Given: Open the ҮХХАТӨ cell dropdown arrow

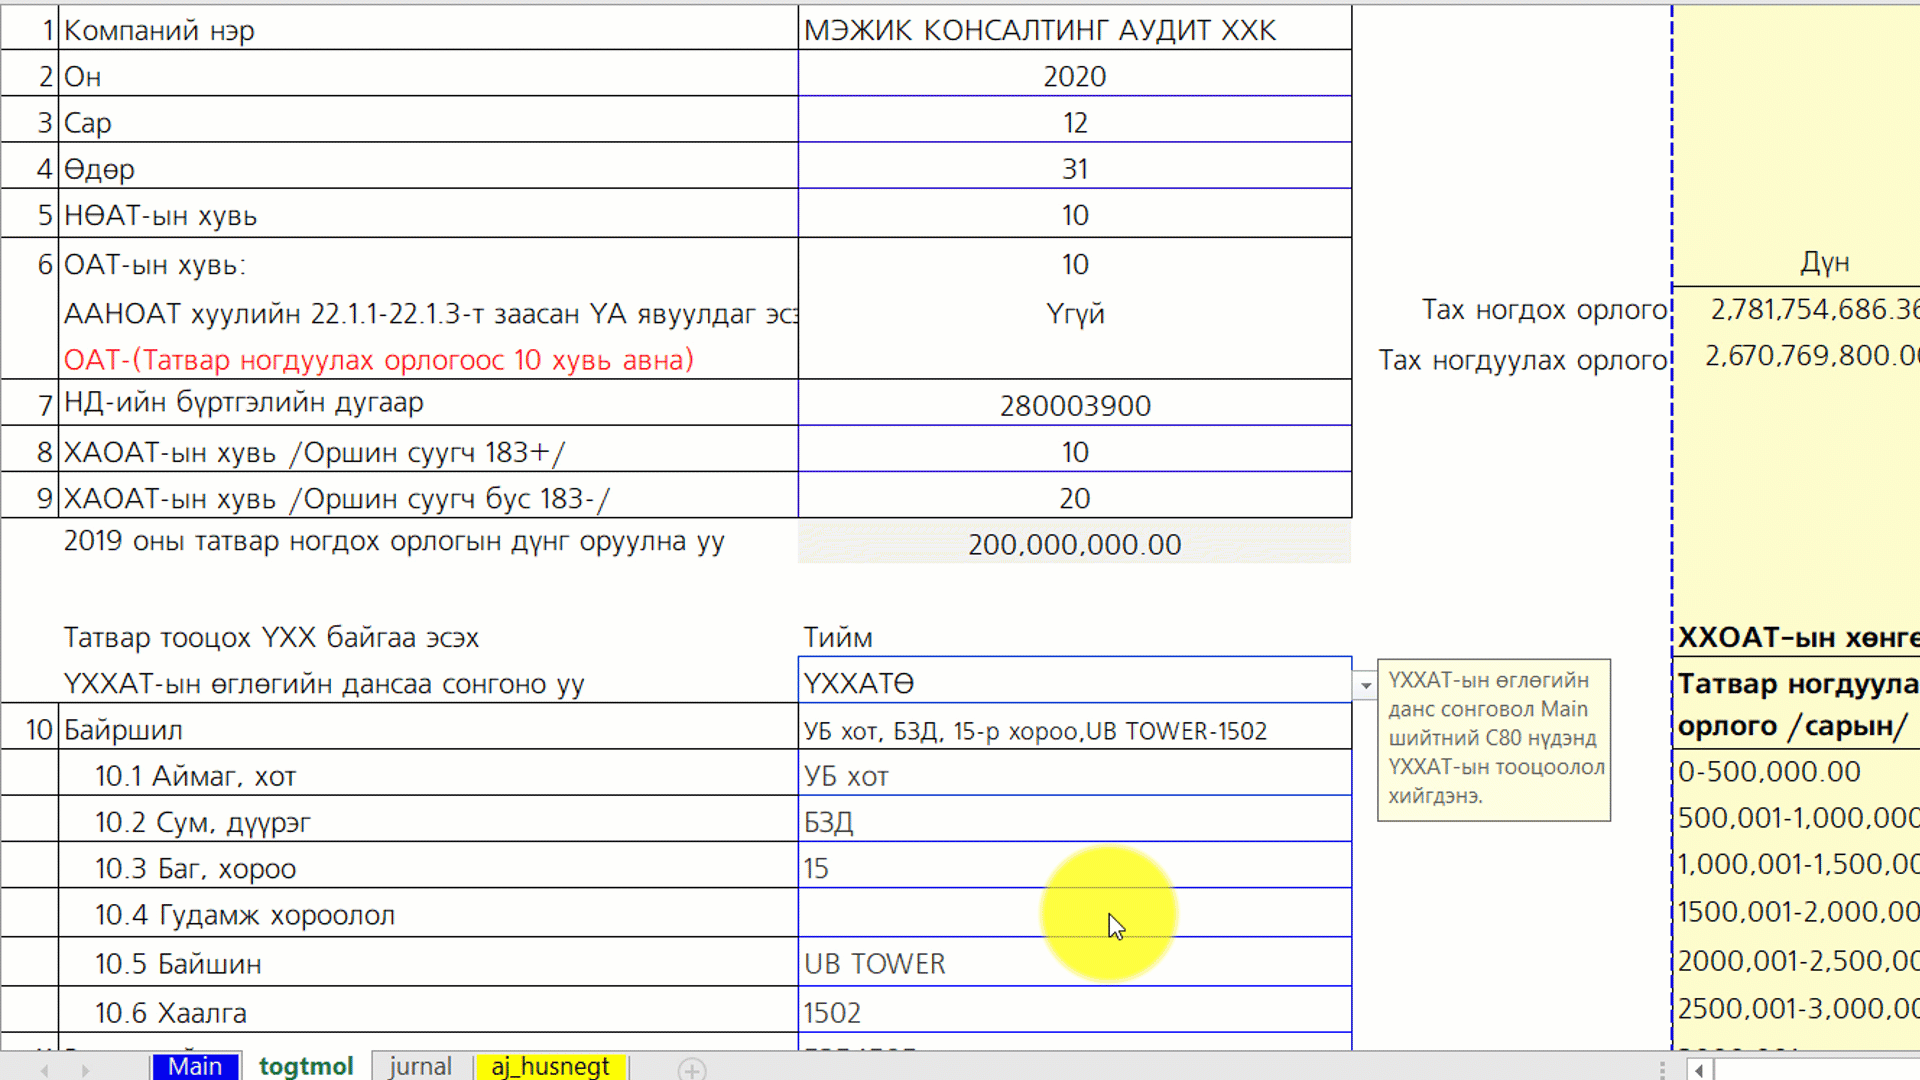Looking at the screenshot, I should tap(1365, 685).
